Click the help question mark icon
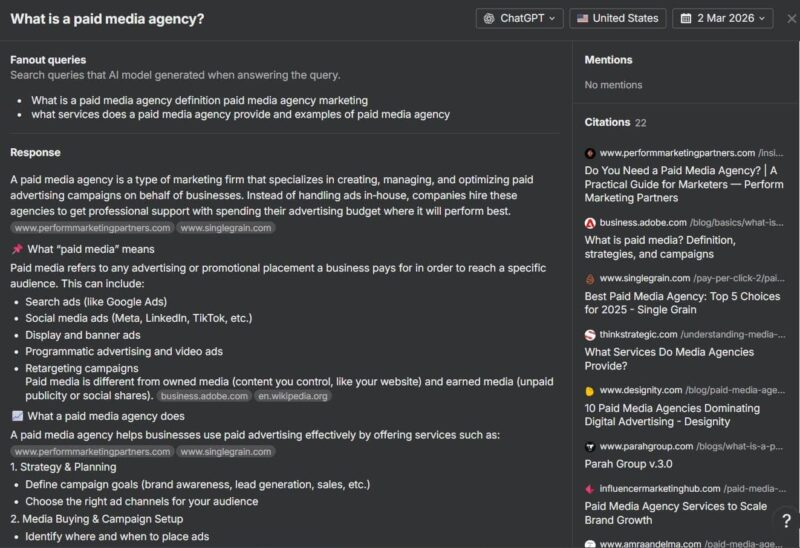This screenshot has height=548, width=800. 786,520
